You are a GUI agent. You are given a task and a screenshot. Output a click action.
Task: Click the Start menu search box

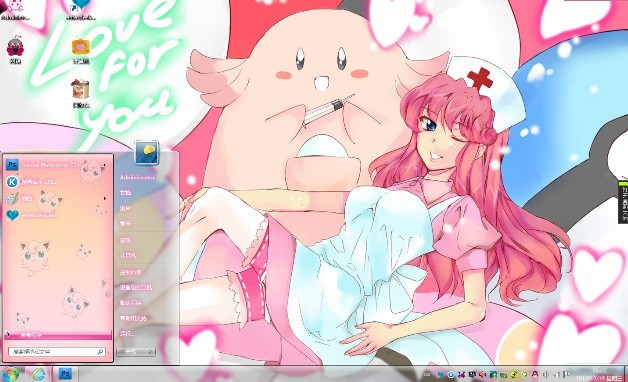click(57, 352)
